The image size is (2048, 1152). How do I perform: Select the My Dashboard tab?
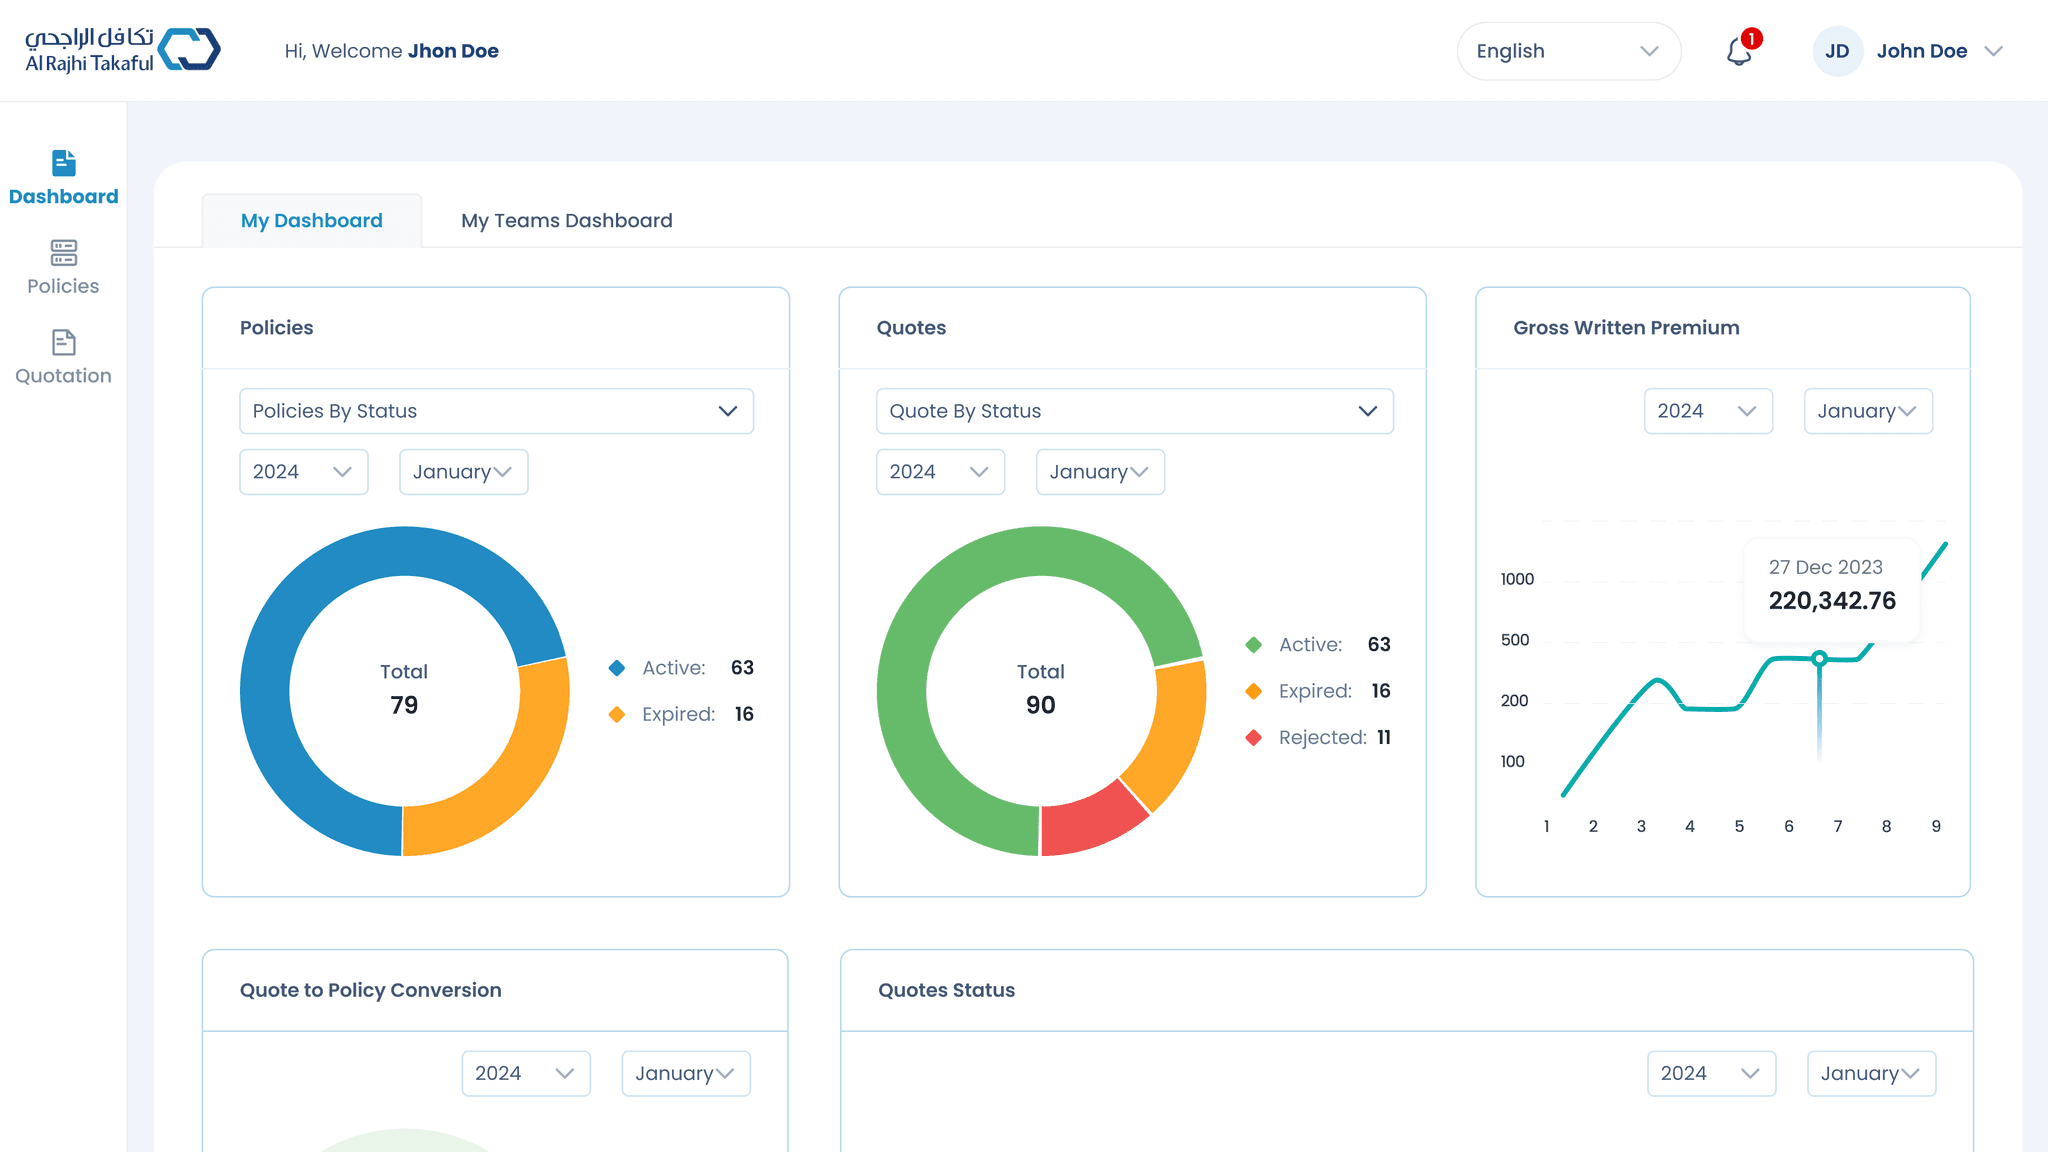tap(311, 220)
